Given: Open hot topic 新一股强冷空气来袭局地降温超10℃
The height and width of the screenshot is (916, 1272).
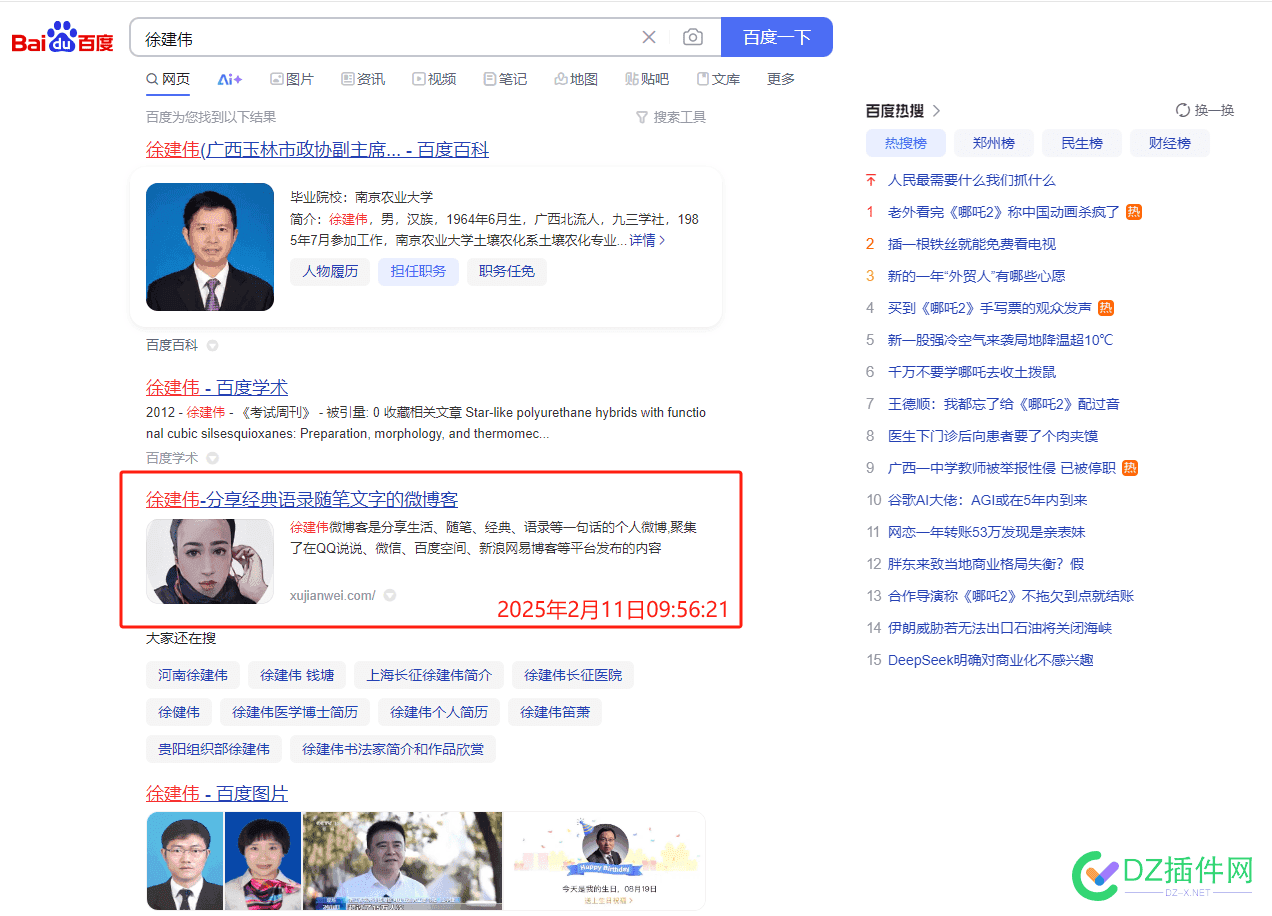Looking at the screenshot, I should click(x=1001, y=340).
